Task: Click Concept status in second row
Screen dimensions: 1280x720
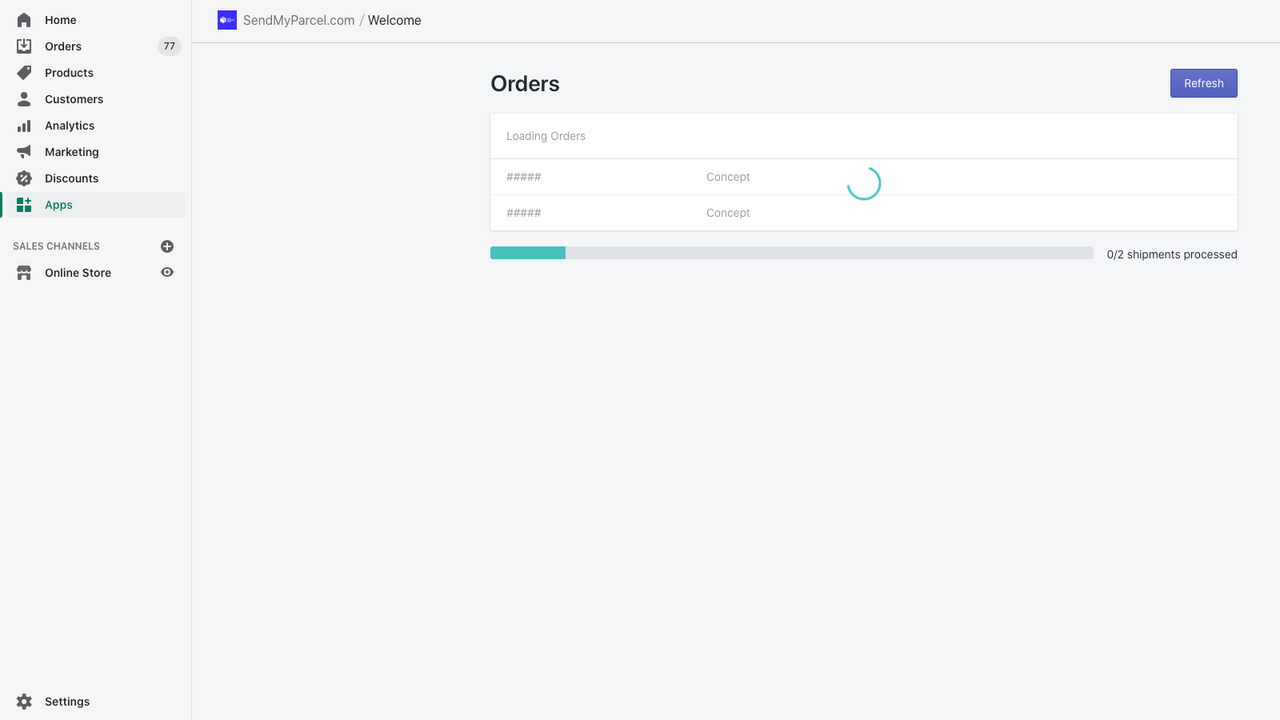Action: 728,213
